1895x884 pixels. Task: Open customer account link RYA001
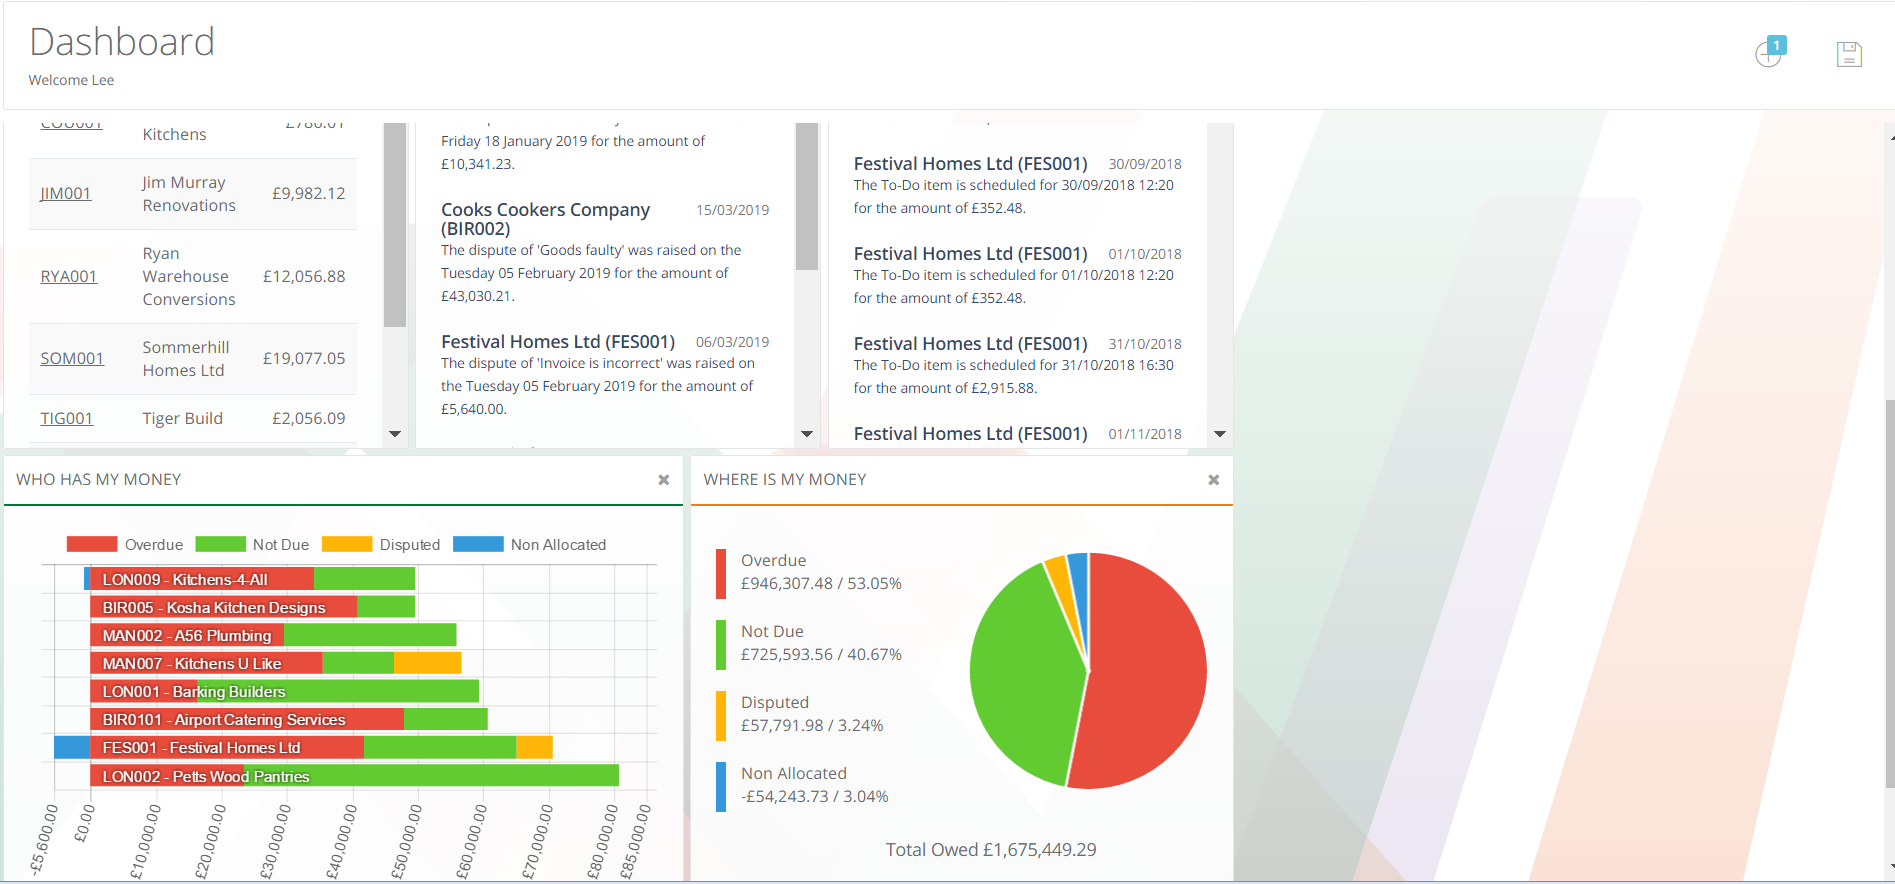pyautogui.click(x=69, y=276)
